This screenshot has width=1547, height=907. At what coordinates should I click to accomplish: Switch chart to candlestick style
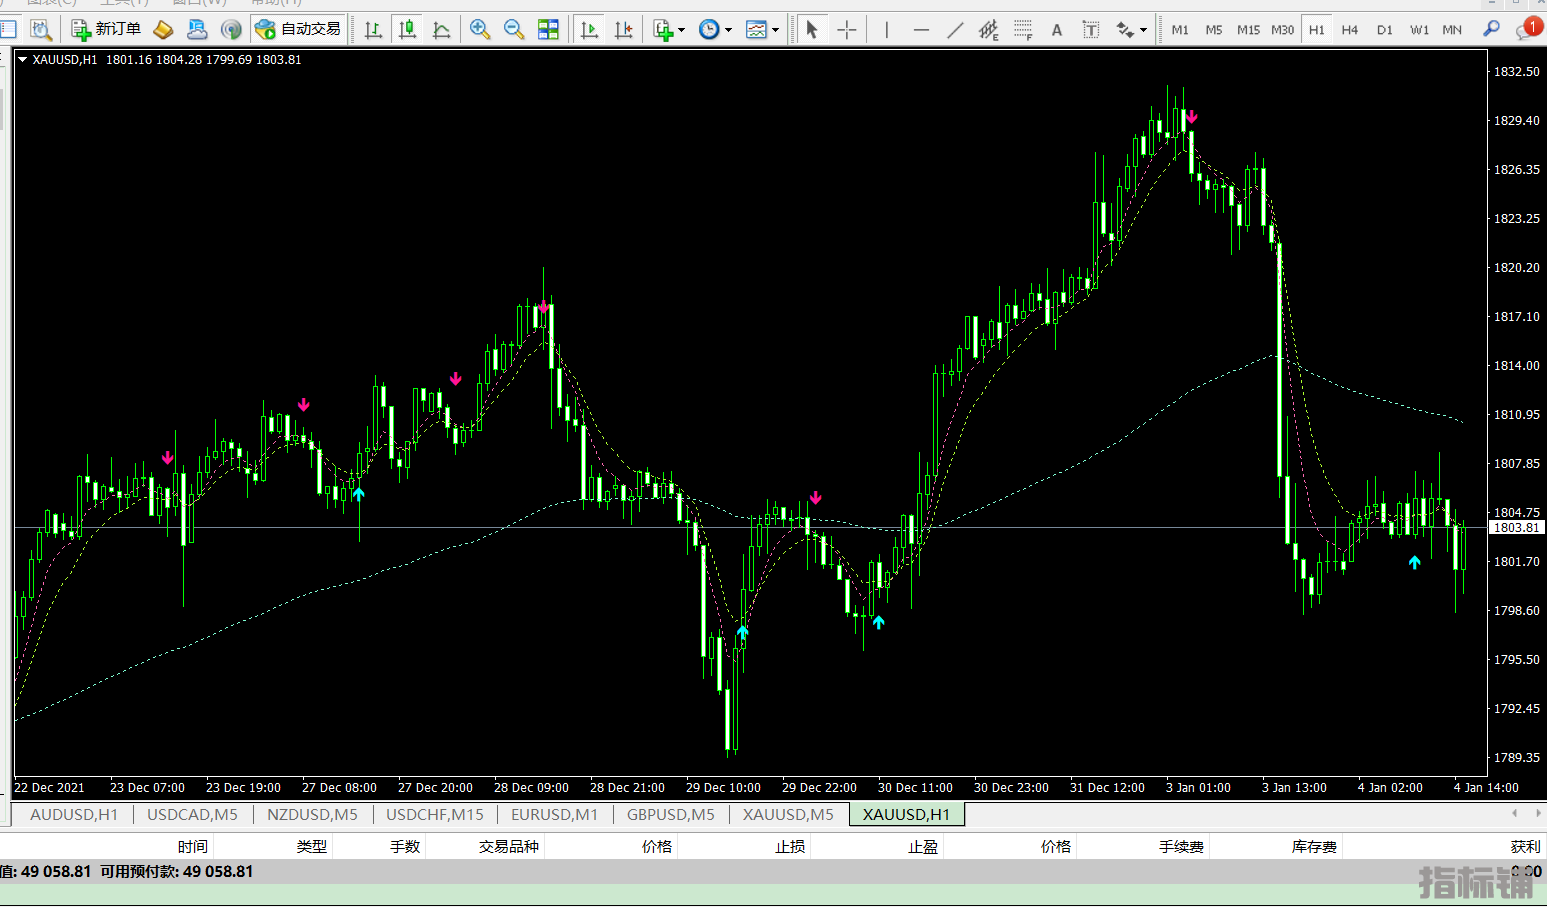[x=407, y=29]
